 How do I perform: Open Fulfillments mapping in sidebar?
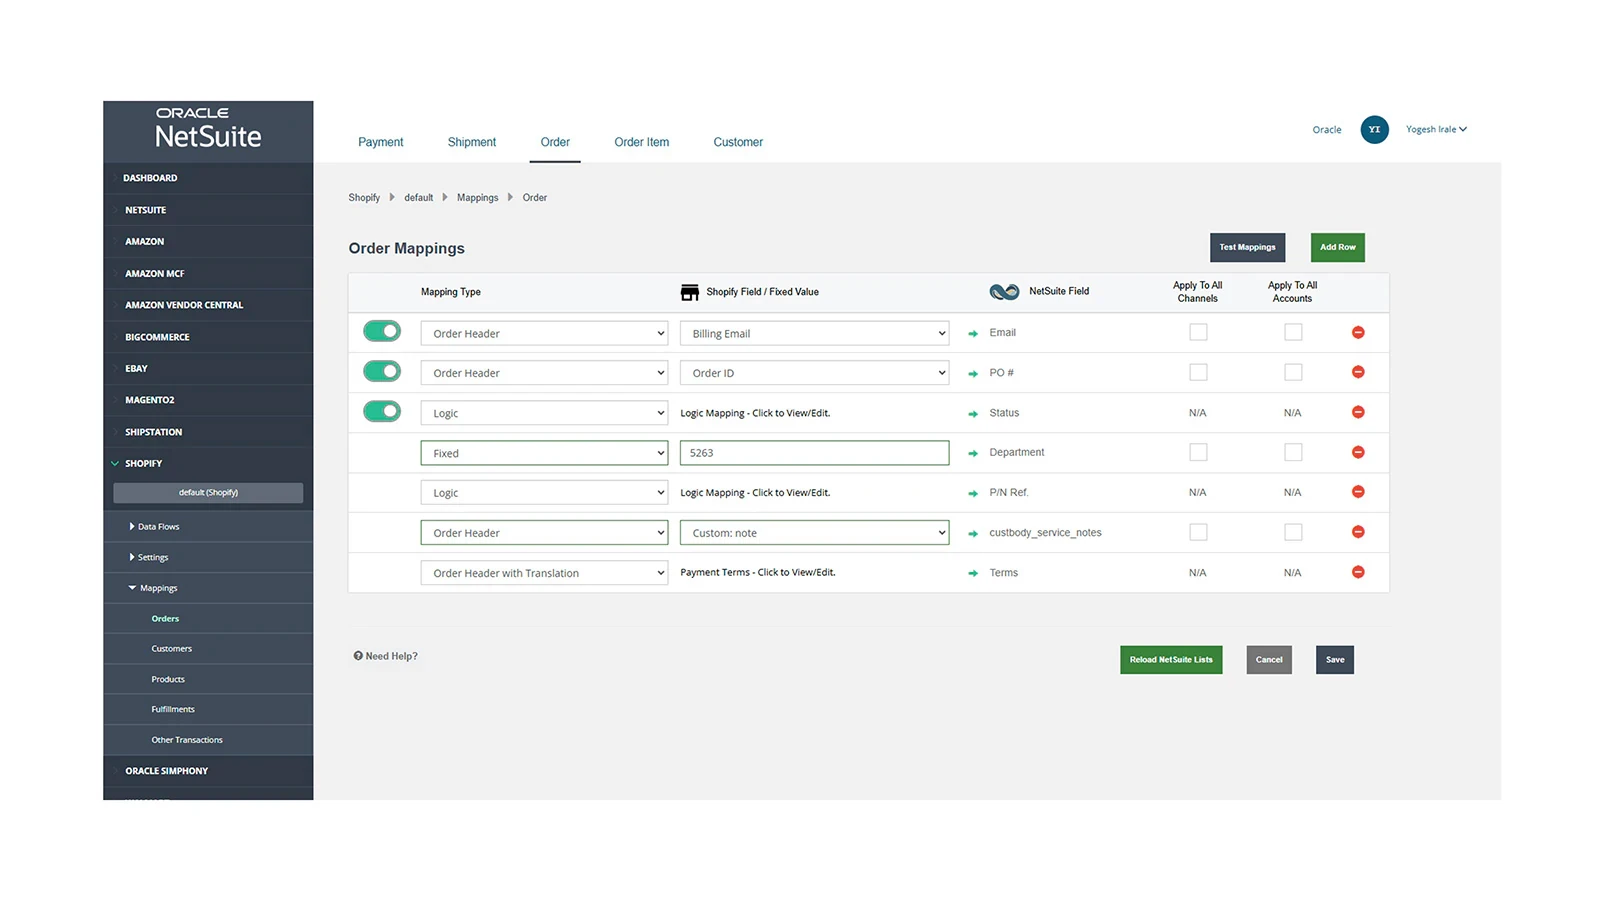pyautogui.click(x=173, y=710)
